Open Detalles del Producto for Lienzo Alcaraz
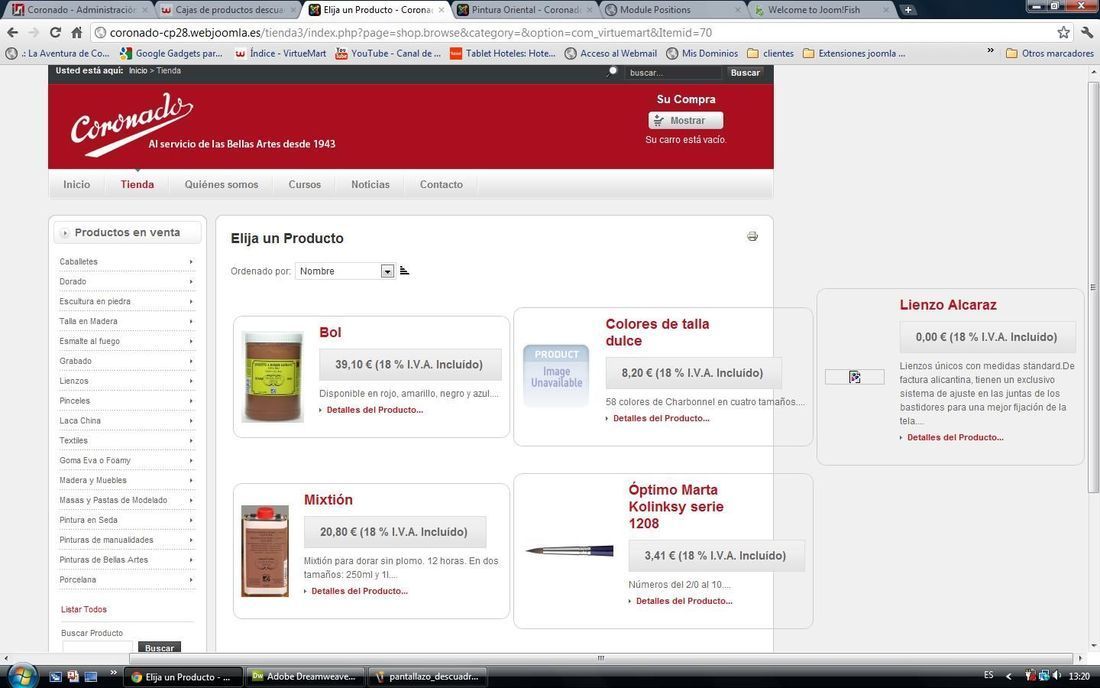Image resolution: width=1100 pixels, height=688 pixels. click(x=955, y=437)
